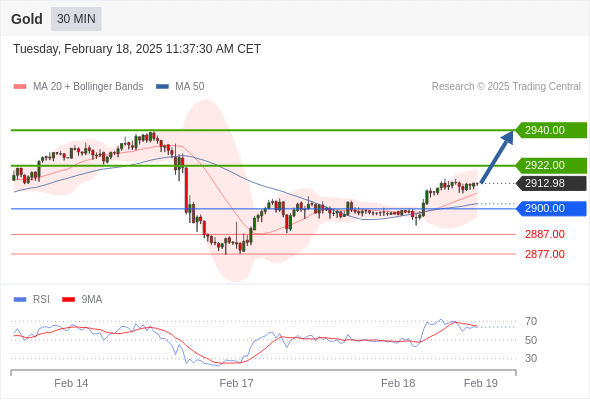
Task: Click the 2887.00 red support label
Action: click(x=545, y=234)
